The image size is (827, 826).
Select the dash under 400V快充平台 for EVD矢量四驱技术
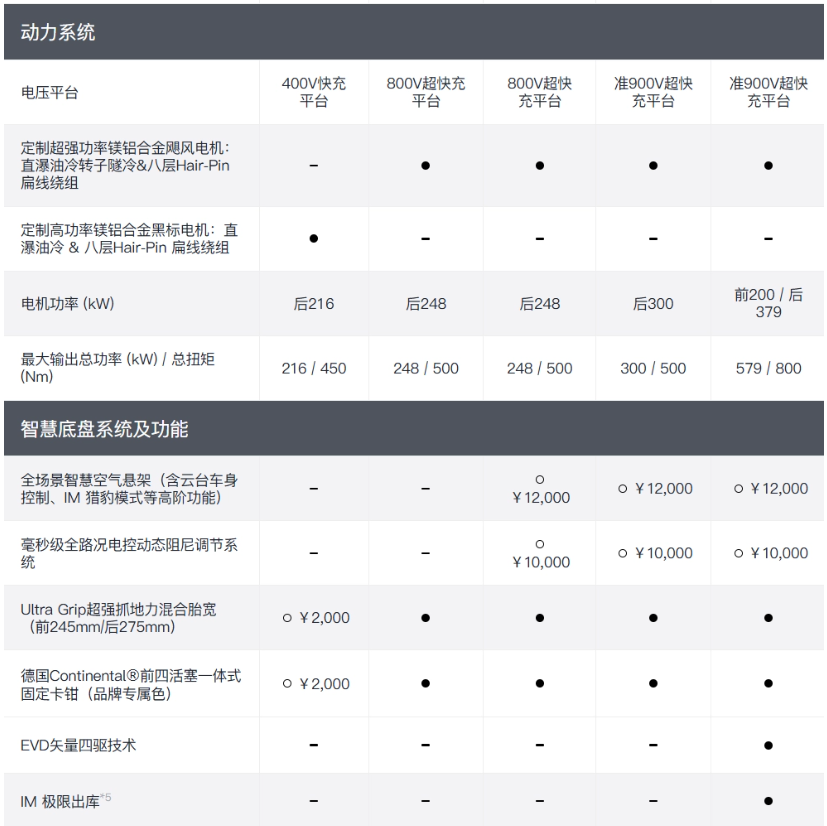click(x=314, y=745)
